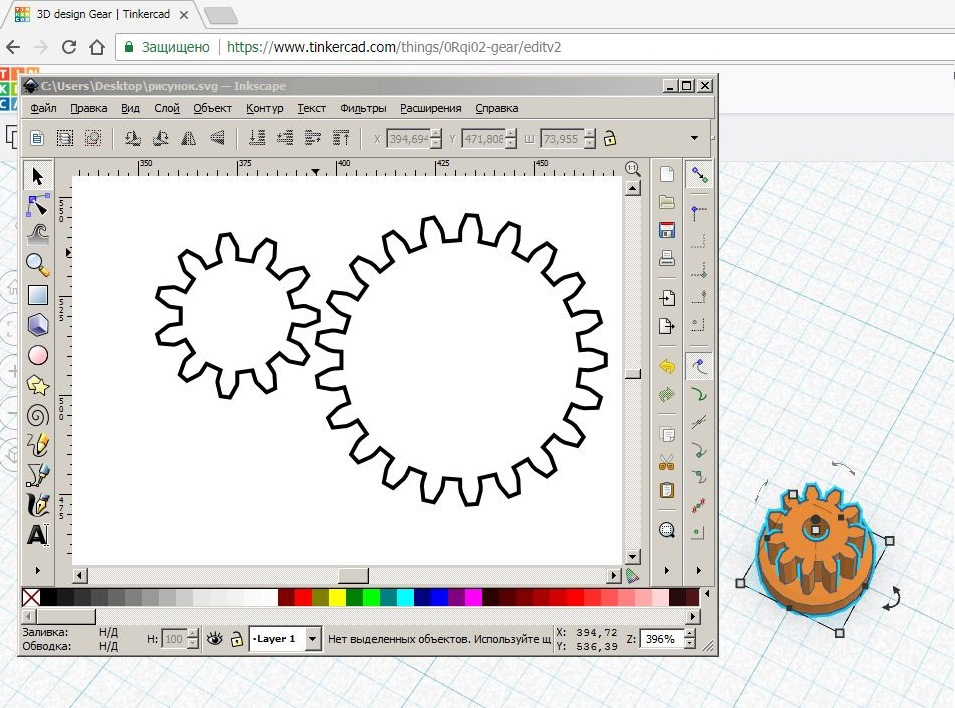
Task: Expand more snap bar items
Action: [x=699, y=570]
